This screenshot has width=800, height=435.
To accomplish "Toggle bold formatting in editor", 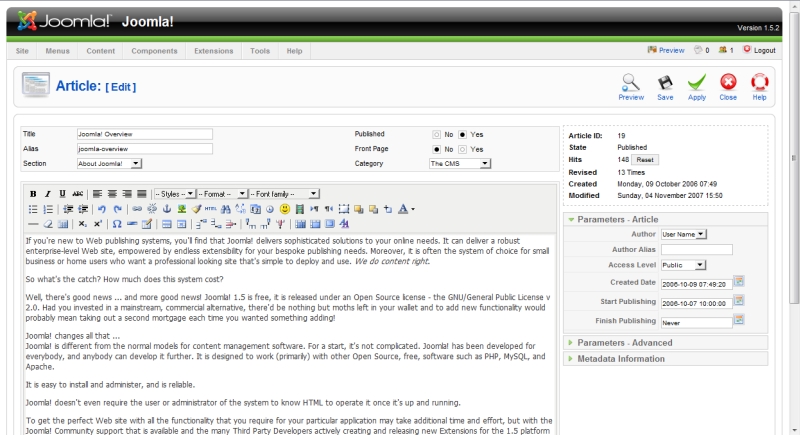I will [33, 194].
